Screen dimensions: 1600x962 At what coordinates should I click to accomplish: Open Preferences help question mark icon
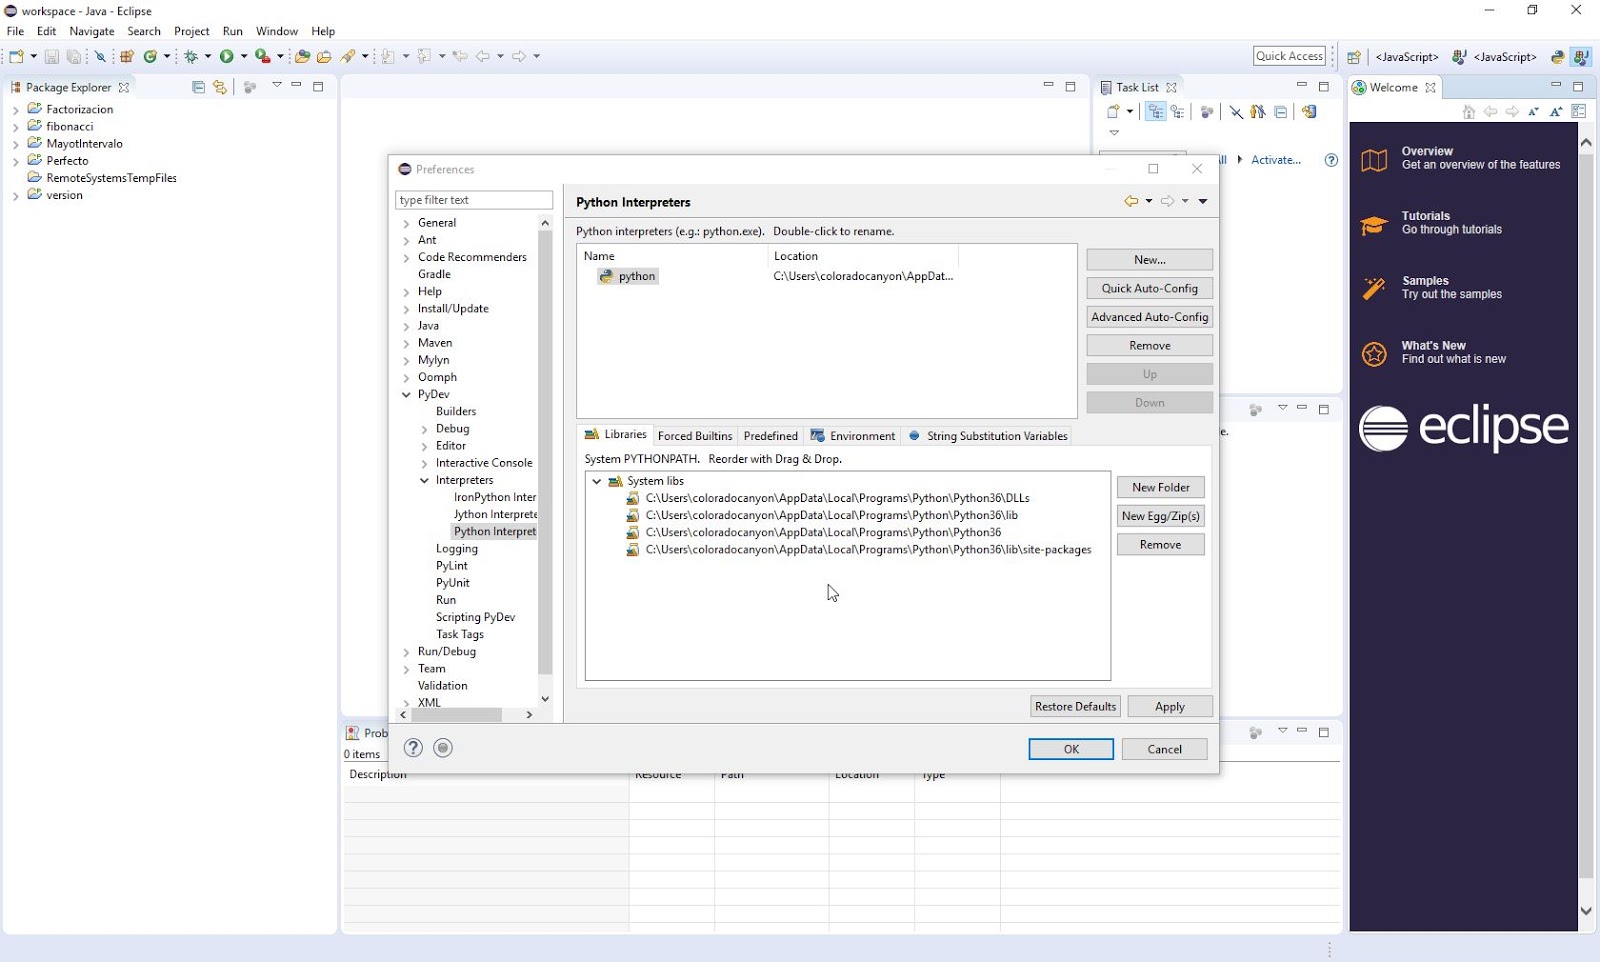click(x=413, y=748)
